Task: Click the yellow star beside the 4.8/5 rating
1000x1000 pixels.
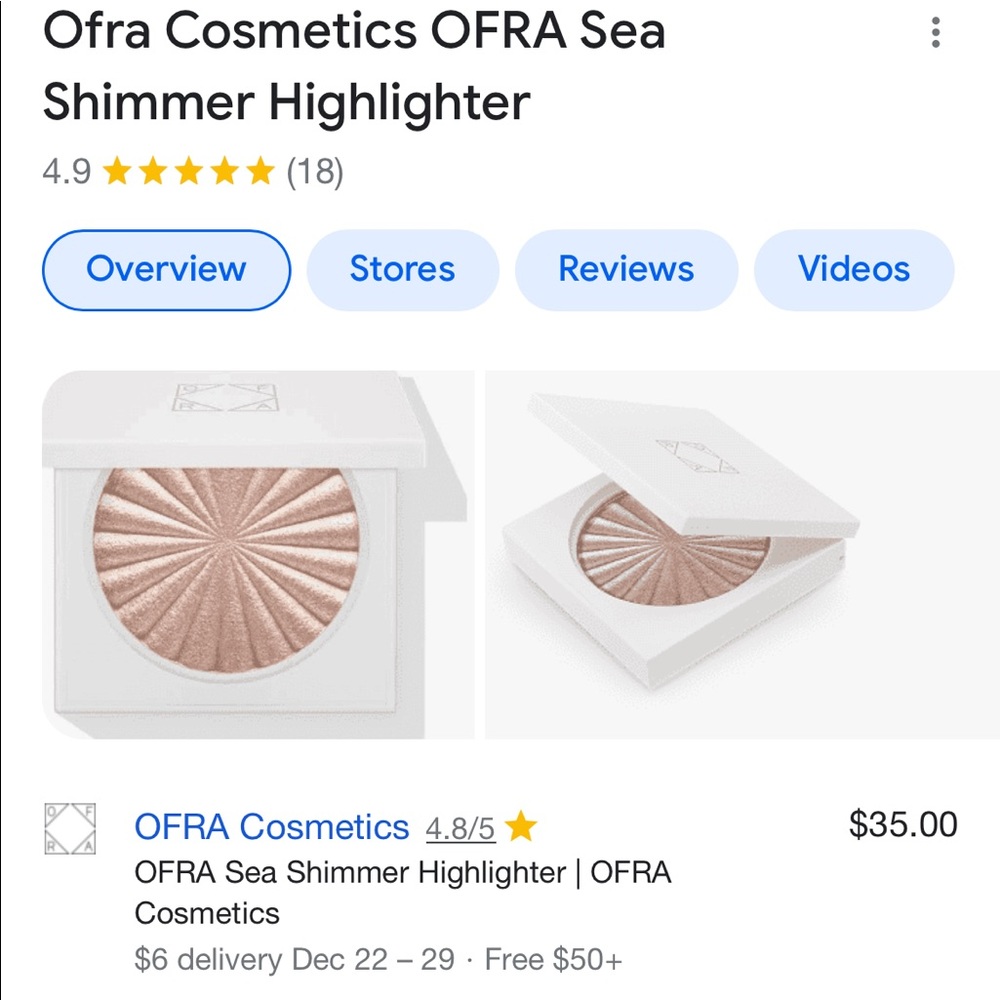Action: (519, 826)
